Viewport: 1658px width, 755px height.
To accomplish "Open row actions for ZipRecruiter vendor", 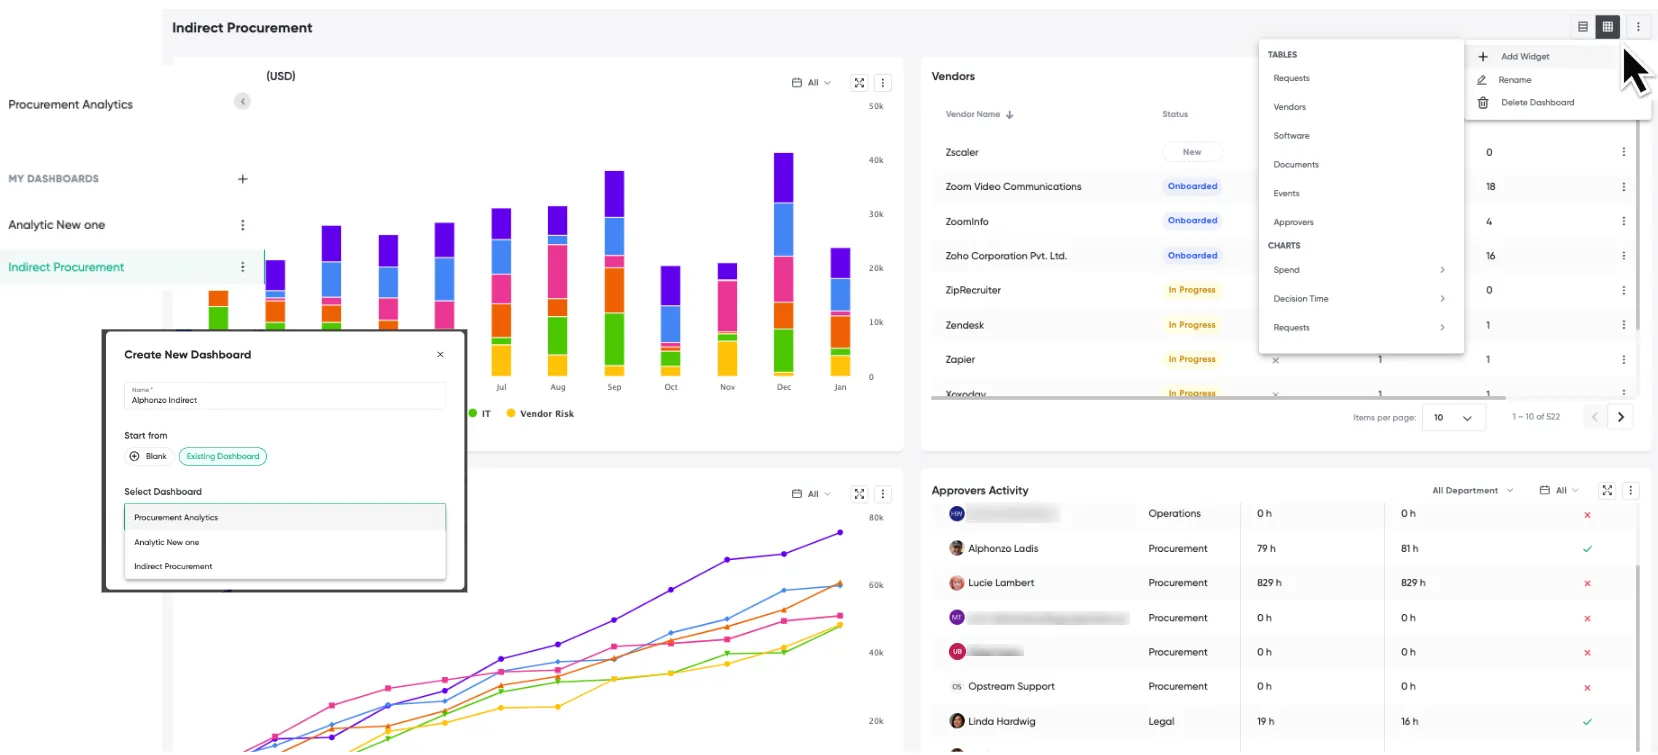I will pos(1623,290).
